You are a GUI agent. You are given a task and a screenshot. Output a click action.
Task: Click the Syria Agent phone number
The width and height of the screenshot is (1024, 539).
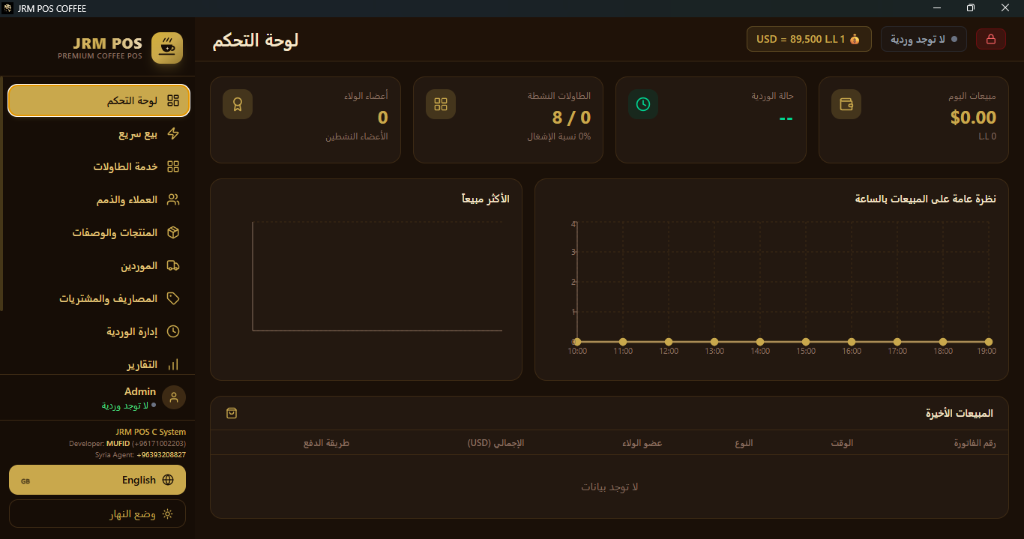coord(161,455)
